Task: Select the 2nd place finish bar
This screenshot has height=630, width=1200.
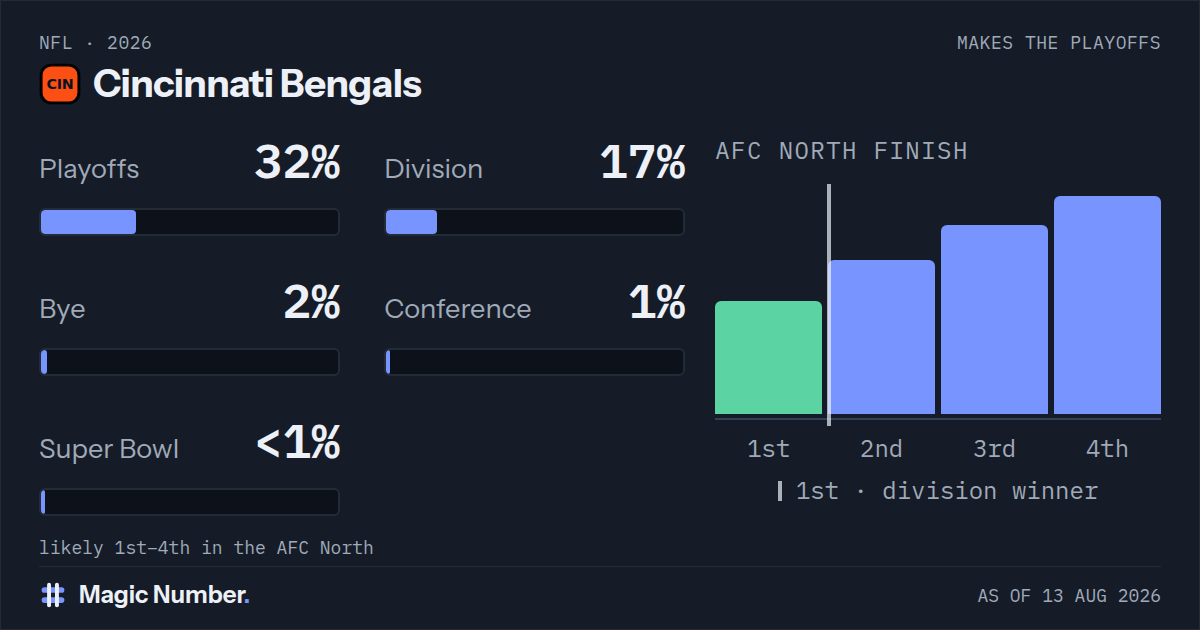Action: (x=881, y=337)
